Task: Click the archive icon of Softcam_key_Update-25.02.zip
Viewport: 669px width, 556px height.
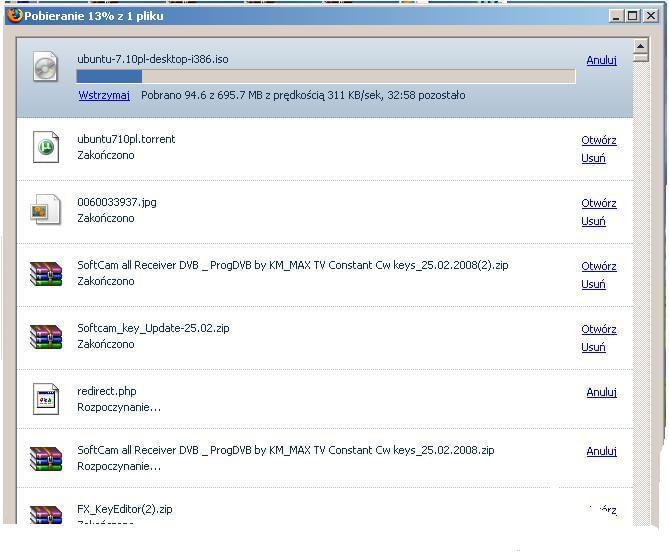Action: [x=46, y=337]
